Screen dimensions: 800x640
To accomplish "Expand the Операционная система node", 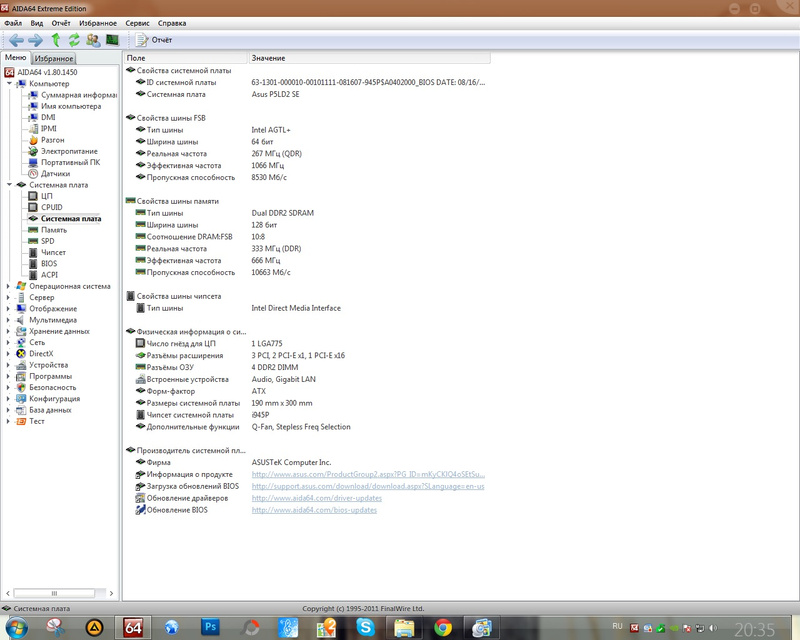I will tap(9, 286).
